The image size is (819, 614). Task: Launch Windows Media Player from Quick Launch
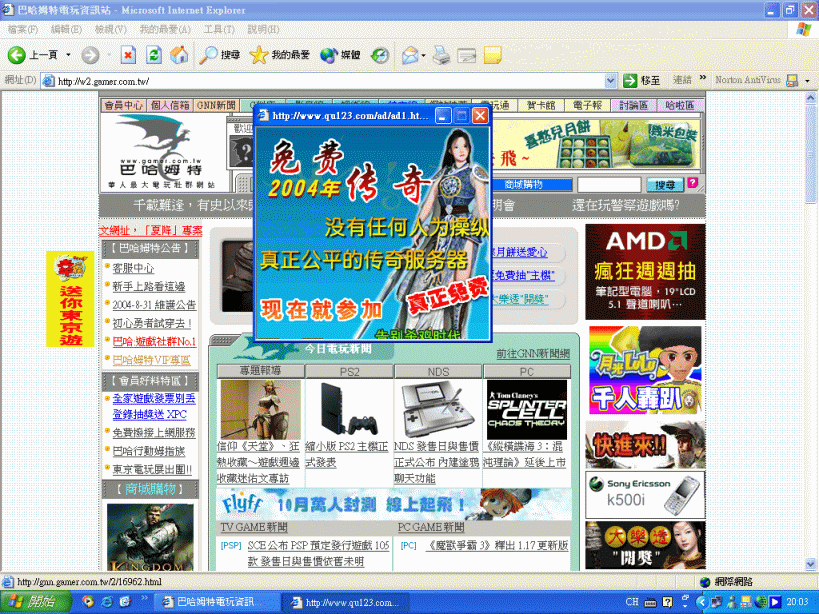[x=88, y=602]
